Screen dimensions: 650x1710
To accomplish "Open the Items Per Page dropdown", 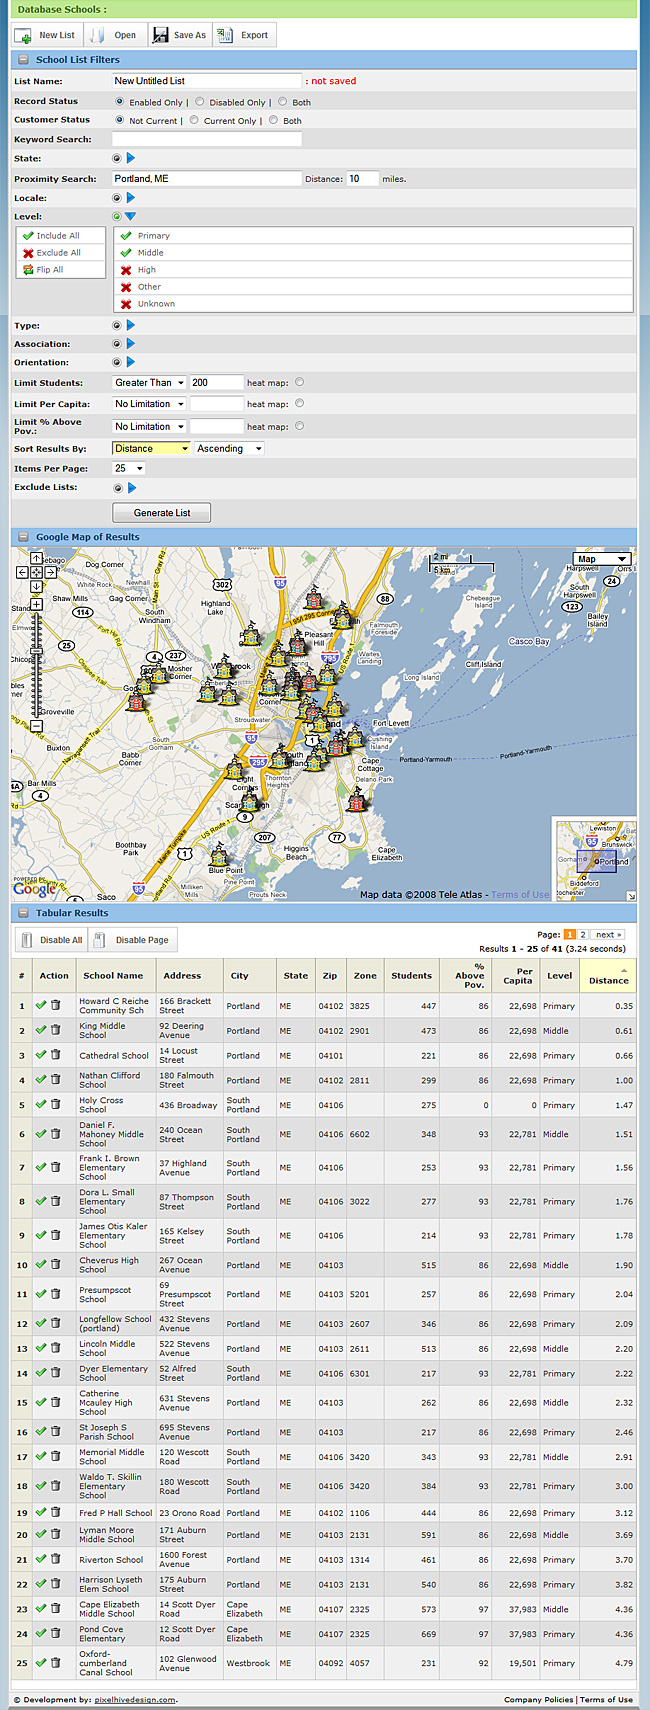I will tap(129, 468).
